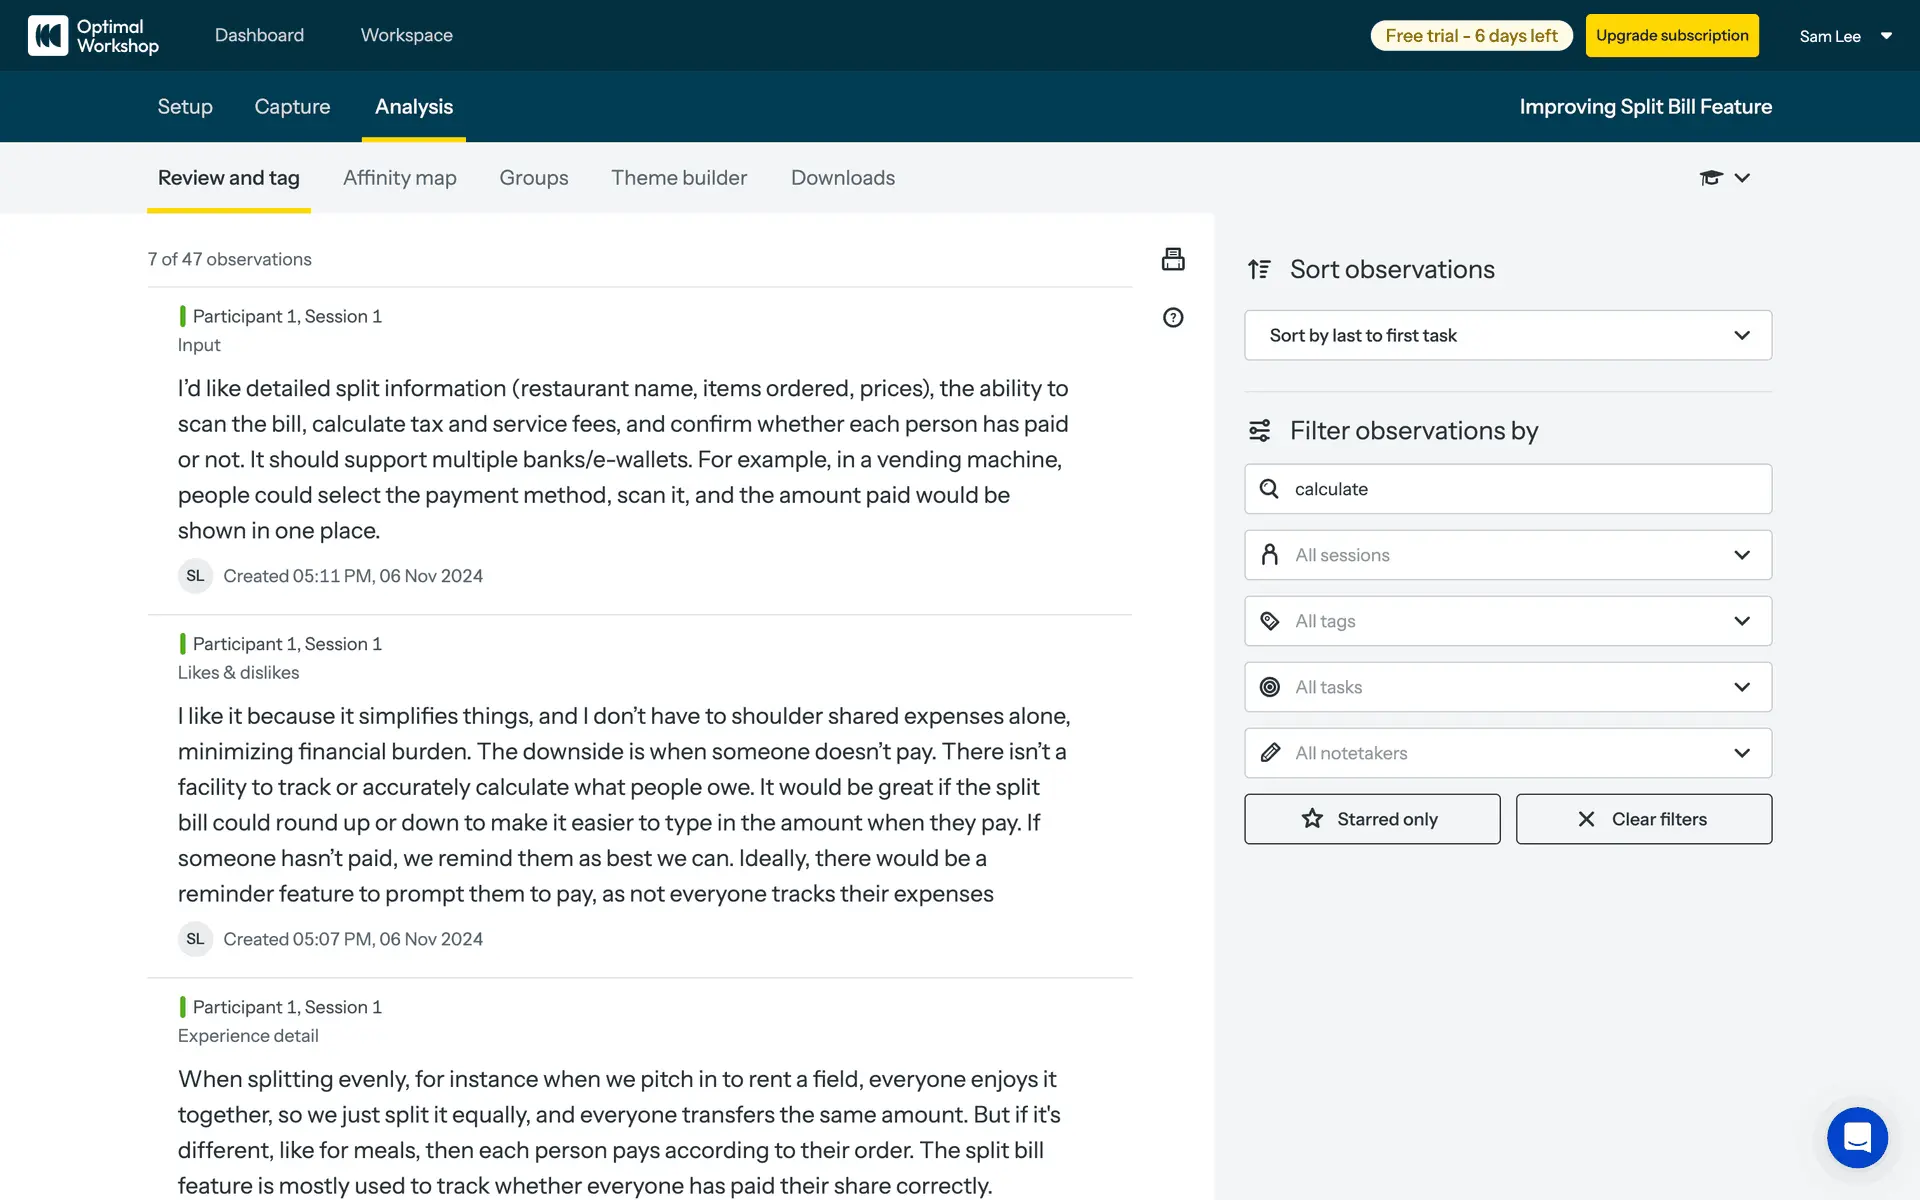Click the printer icon above observations
This screenshot has height=1200, width=1920.
pyautogui.click(x=1173, y=259)
